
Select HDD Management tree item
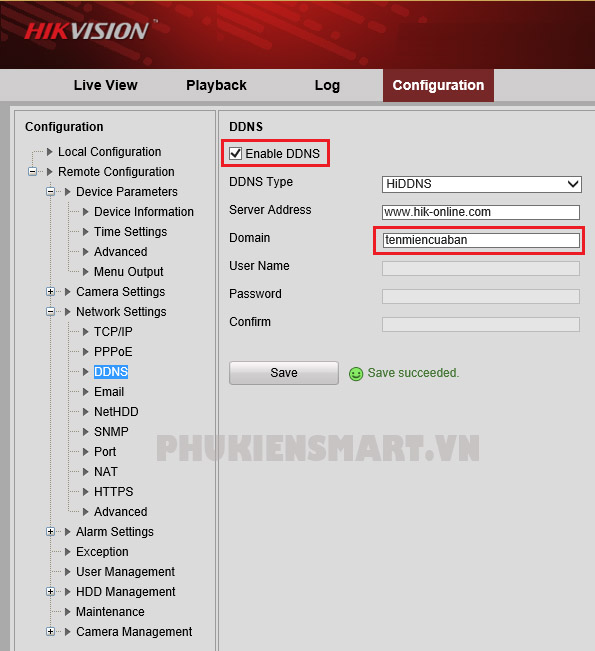coord(125,592)
